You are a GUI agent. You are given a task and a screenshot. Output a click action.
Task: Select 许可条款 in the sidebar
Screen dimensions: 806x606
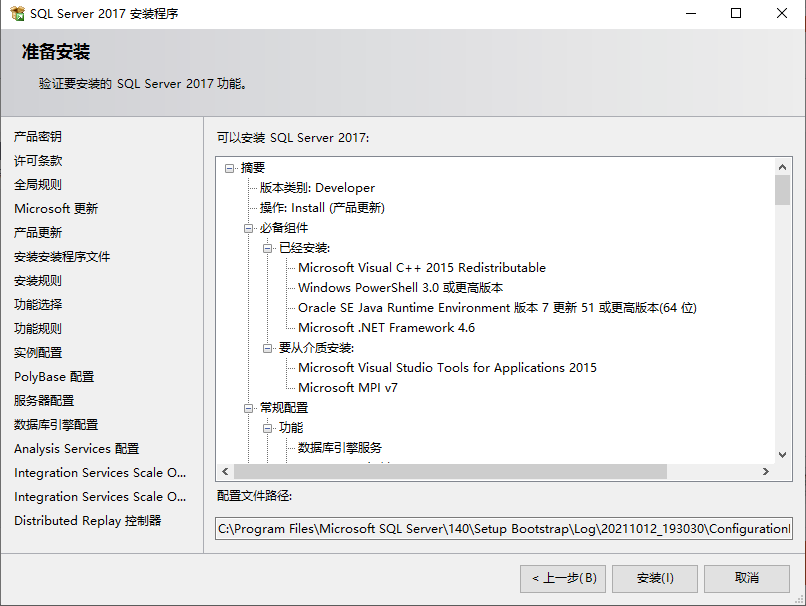click(x=37, y=160)
